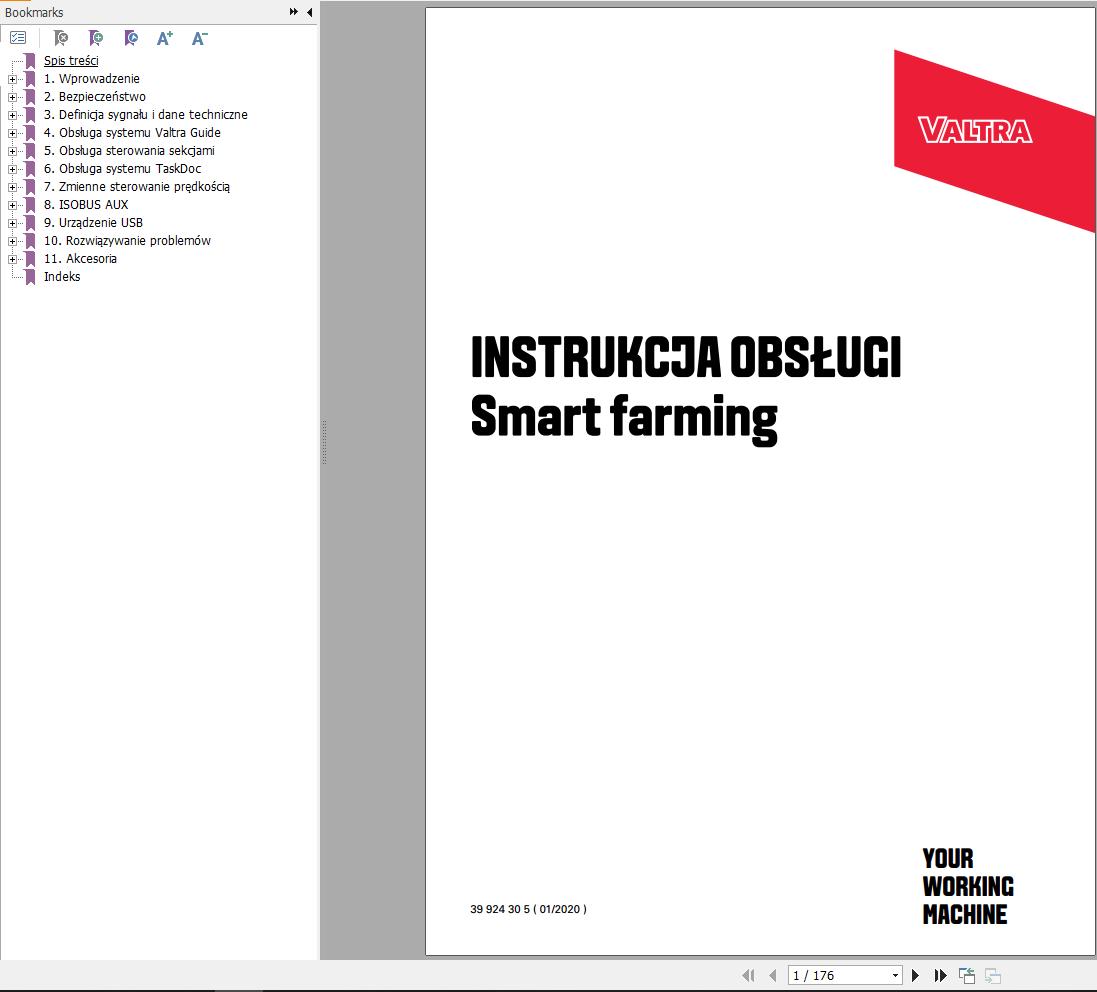The image size is (1097, 992).
Task: Go to the first page
Action: coord(748,975)
